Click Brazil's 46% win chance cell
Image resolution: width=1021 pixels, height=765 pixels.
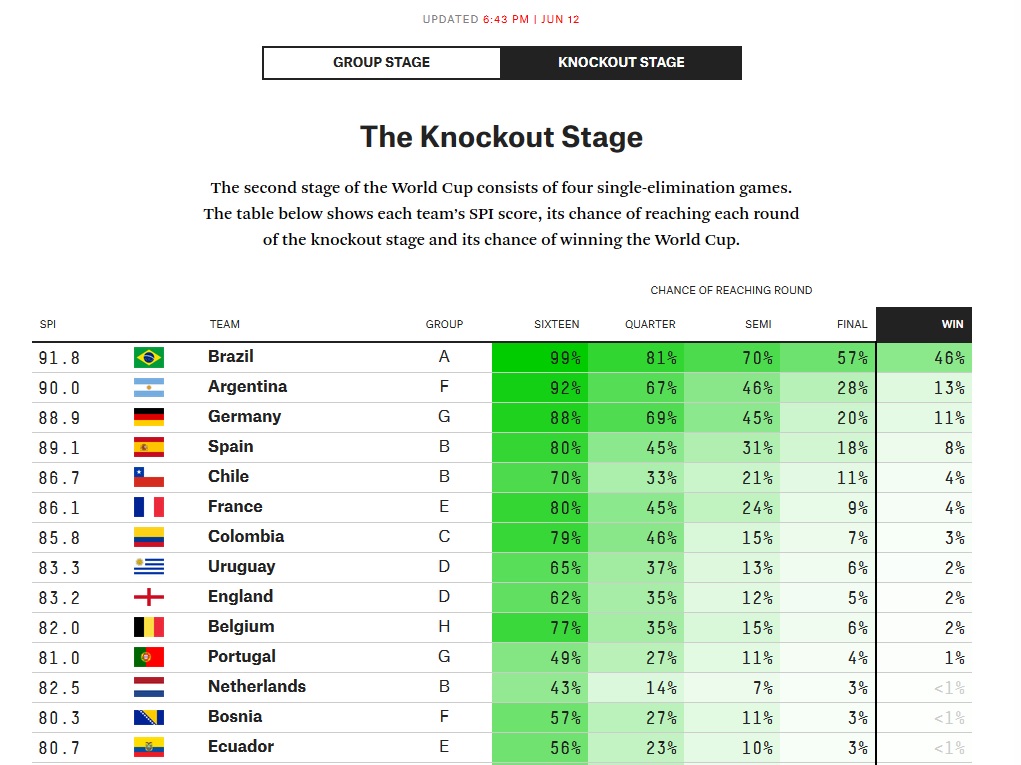pos(924,357)
